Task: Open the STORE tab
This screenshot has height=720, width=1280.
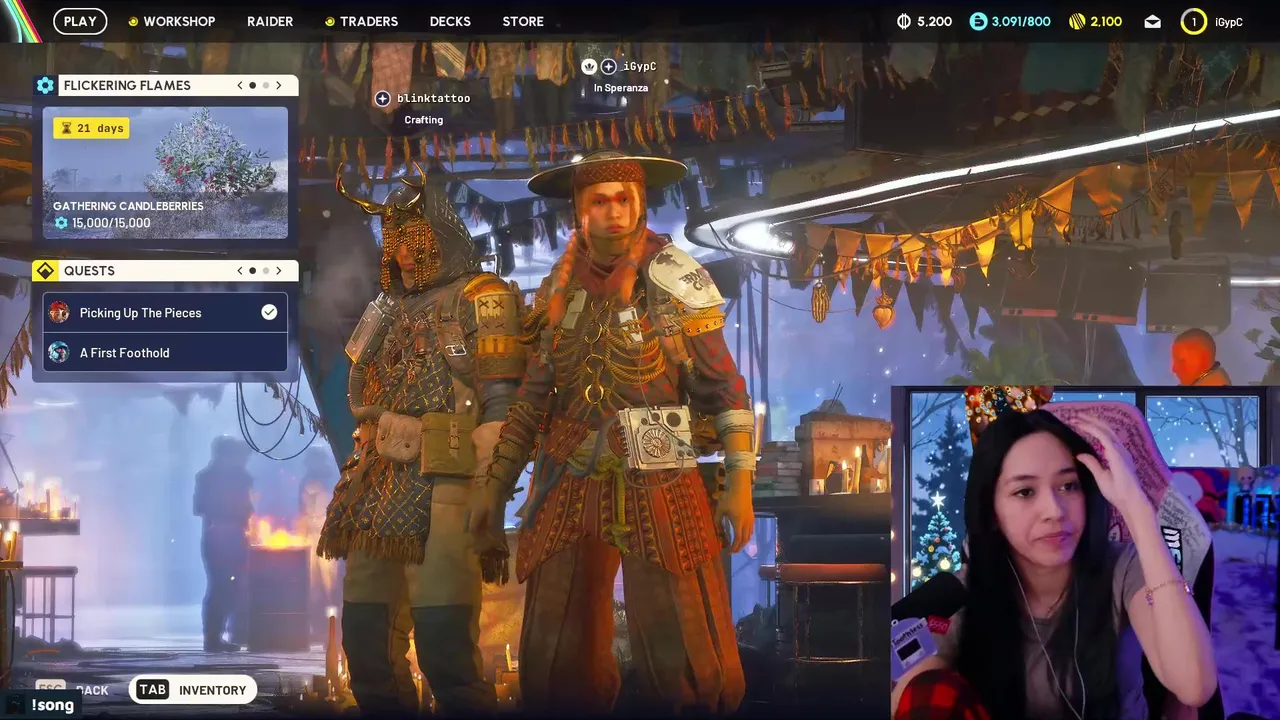Action: coord(523,21)
